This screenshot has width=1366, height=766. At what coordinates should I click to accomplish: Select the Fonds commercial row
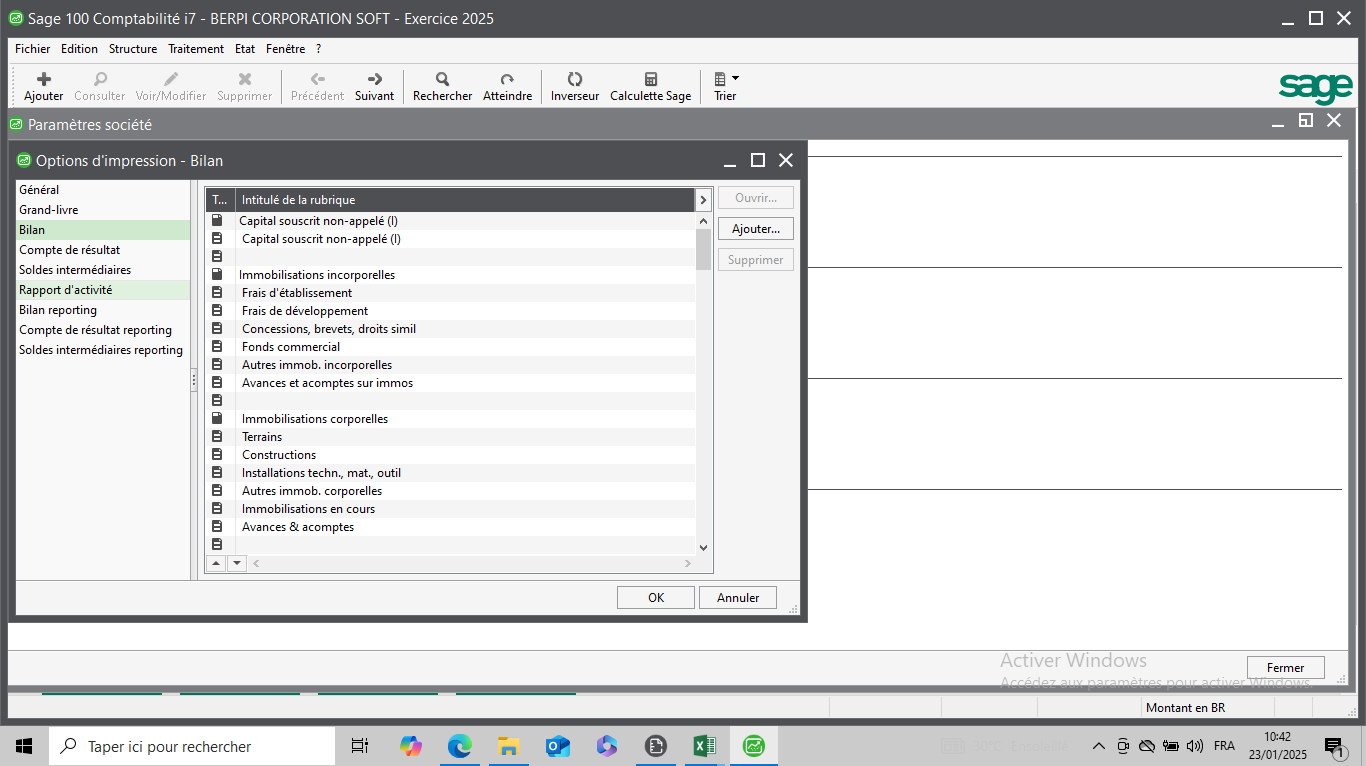click(x=451, y=347)
